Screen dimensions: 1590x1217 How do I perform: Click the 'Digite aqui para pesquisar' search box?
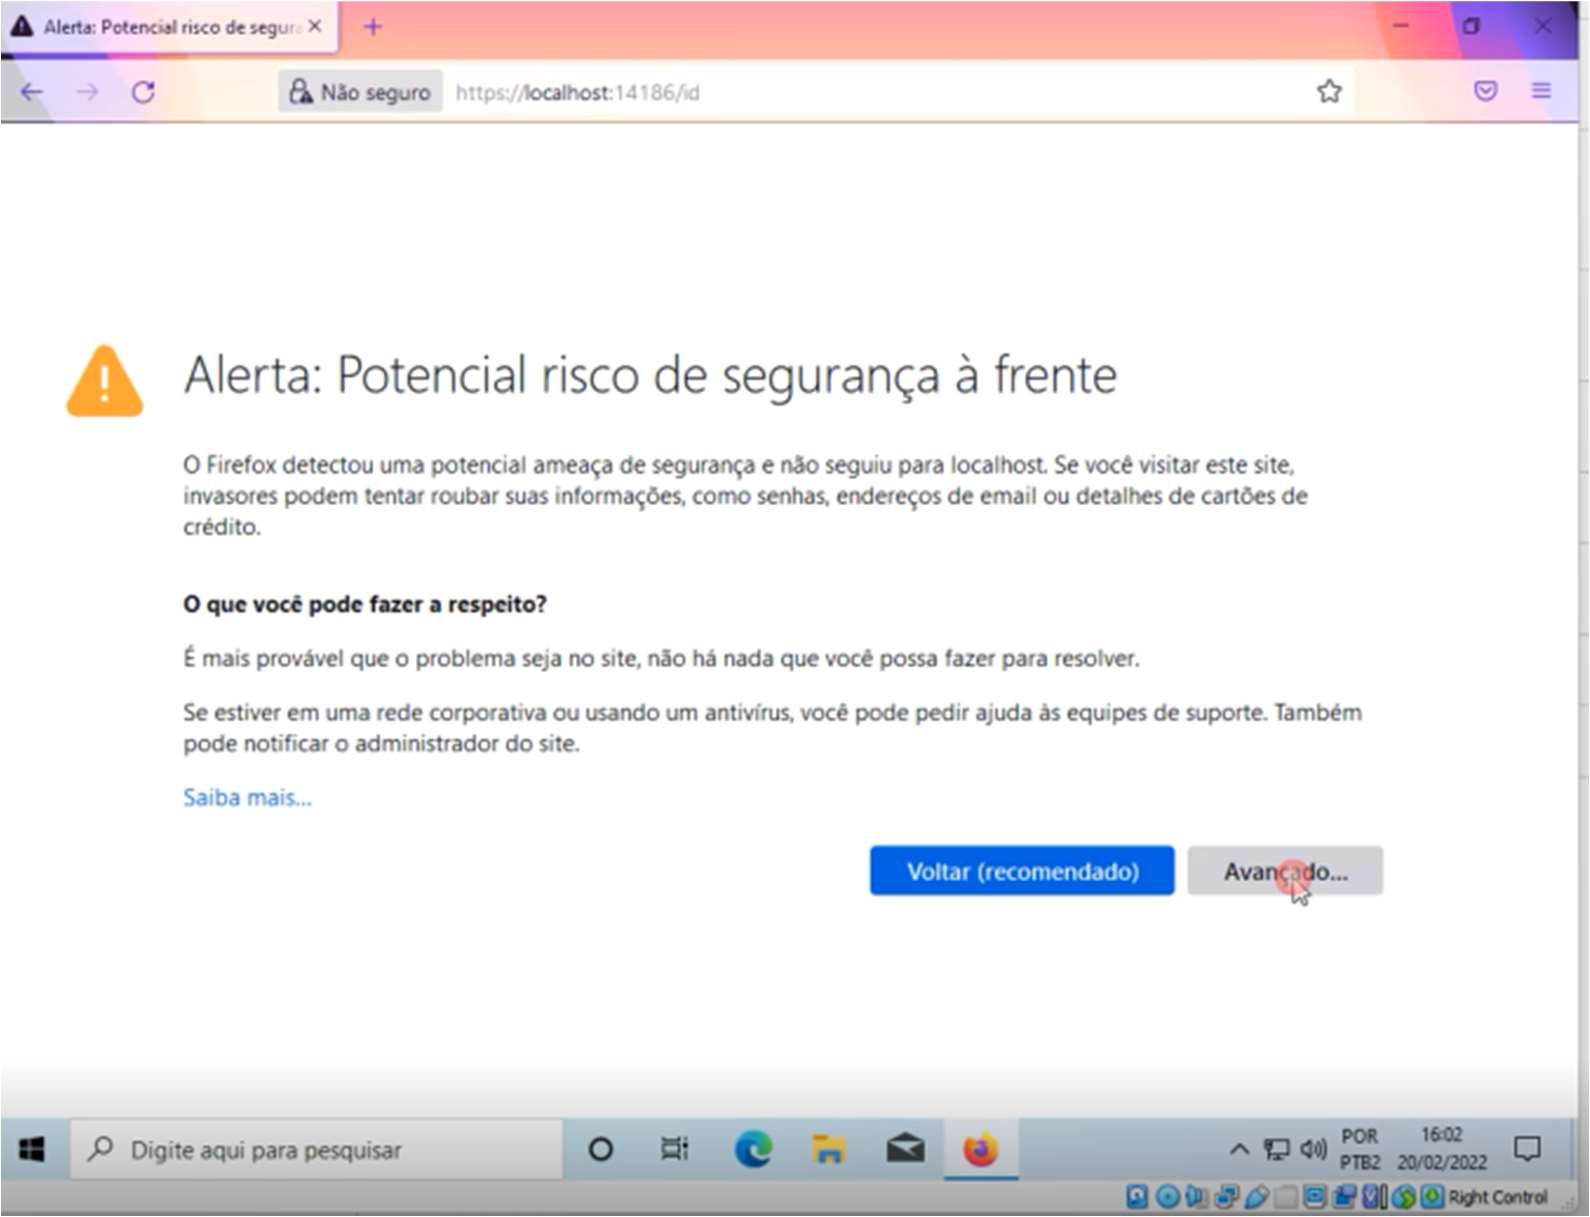[315, 1150]
